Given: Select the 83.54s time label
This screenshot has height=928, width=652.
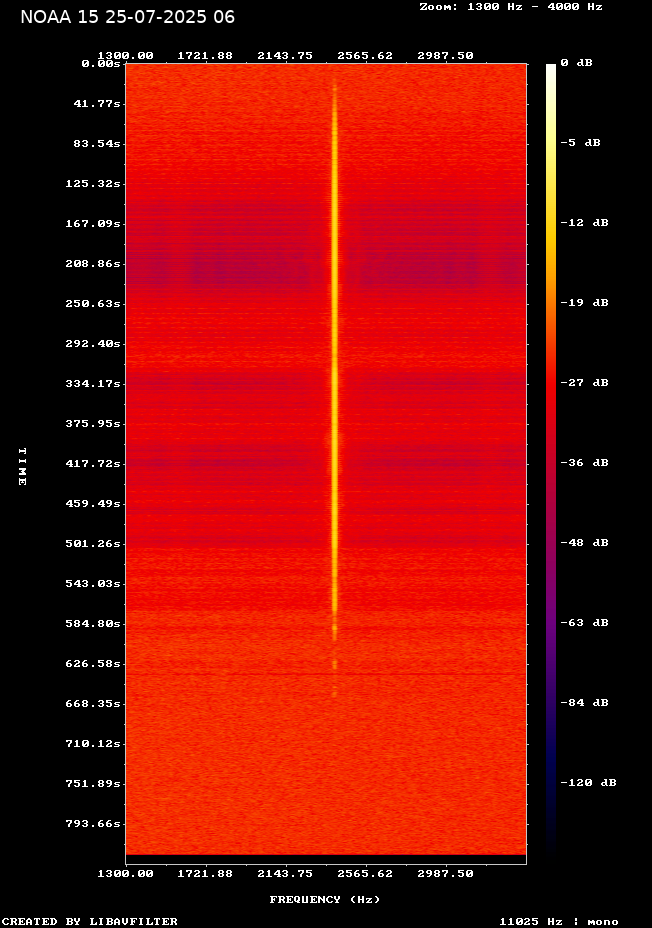Looking at the screenshot, I should coord(97,144).
